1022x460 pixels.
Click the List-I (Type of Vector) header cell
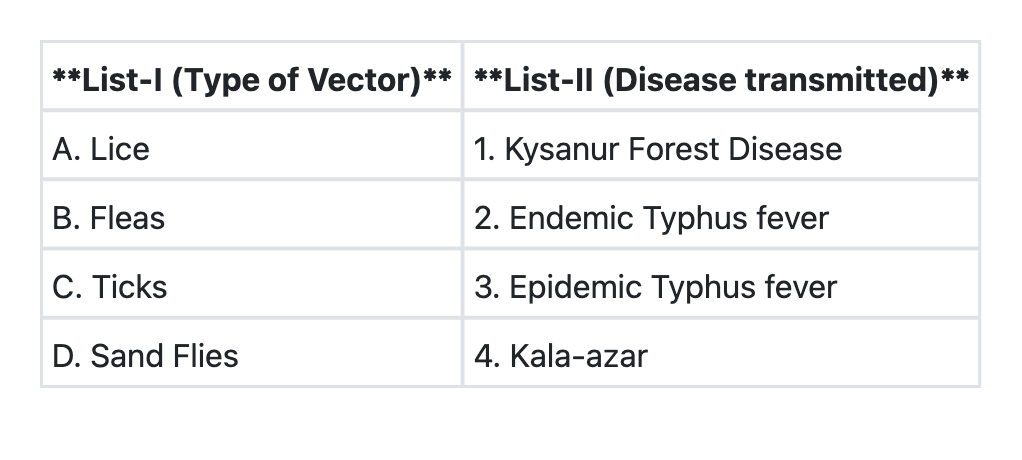coord(251,78)
